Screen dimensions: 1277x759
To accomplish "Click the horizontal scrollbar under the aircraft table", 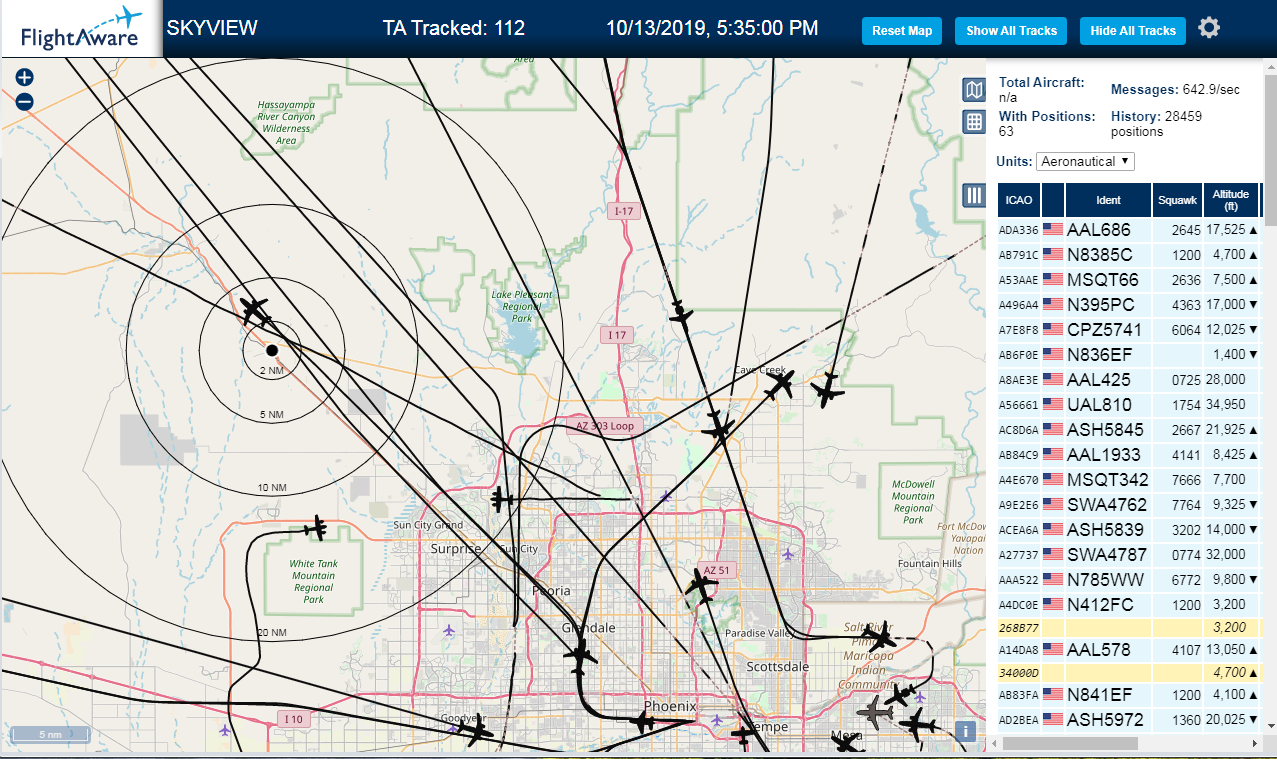I will pos(1070,743).
